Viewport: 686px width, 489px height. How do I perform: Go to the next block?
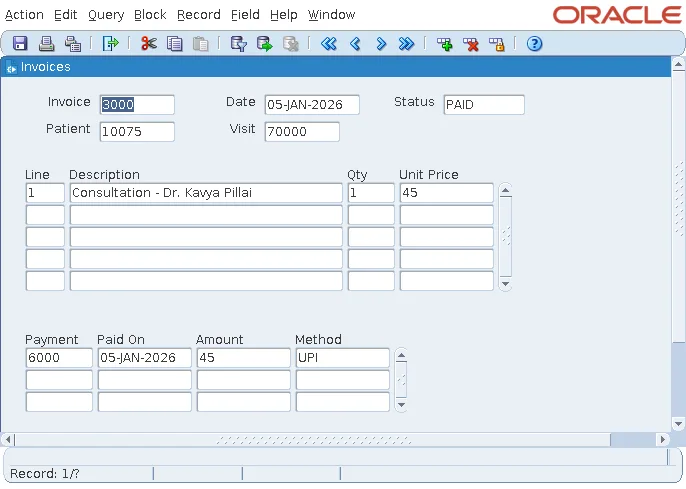click(x=406, y=44)
